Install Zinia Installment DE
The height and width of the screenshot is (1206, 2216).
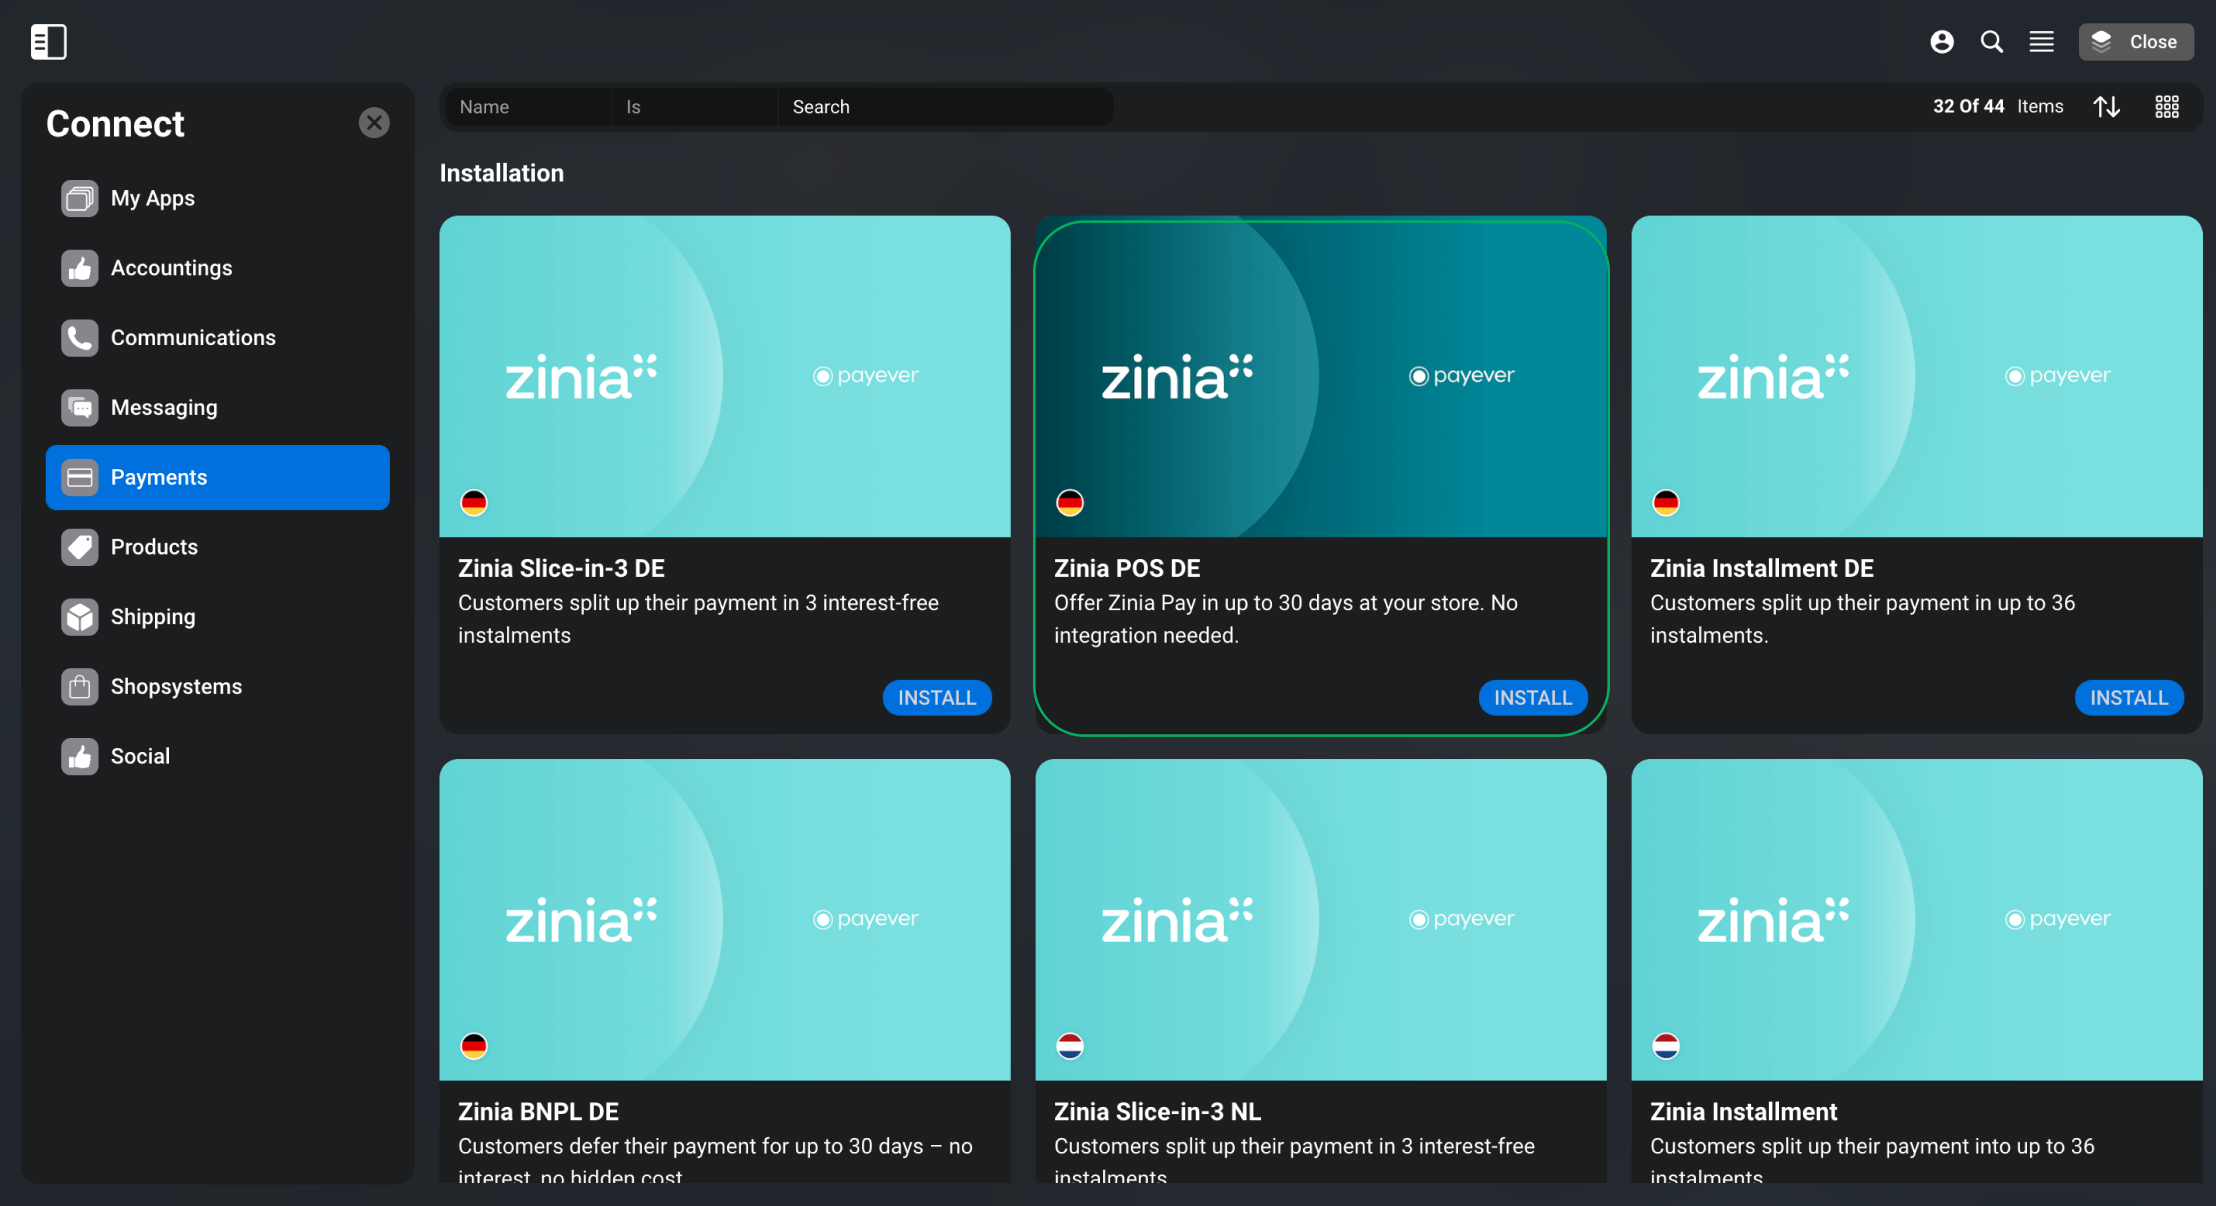[x=2129, y=698]
